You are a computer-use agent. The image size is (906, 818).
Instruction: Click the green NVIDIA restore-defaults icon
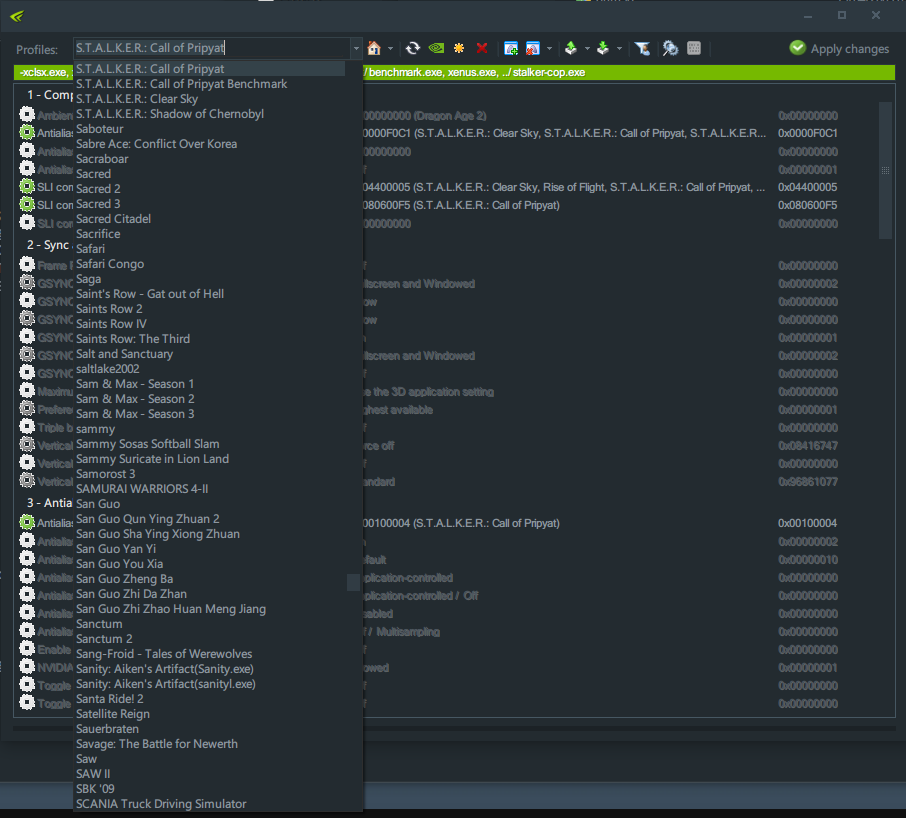(x=436, y=49)
